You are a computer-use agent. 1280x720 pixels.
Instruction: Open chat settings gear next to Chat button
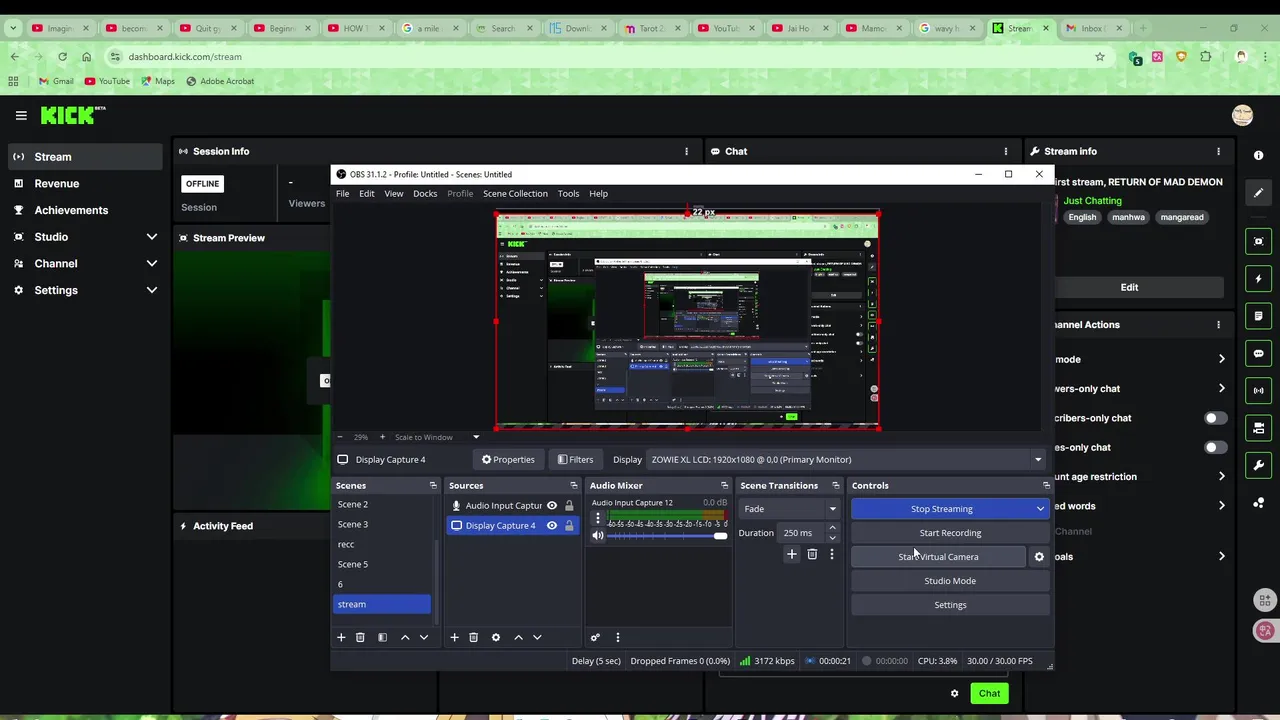tap(954, 693)
